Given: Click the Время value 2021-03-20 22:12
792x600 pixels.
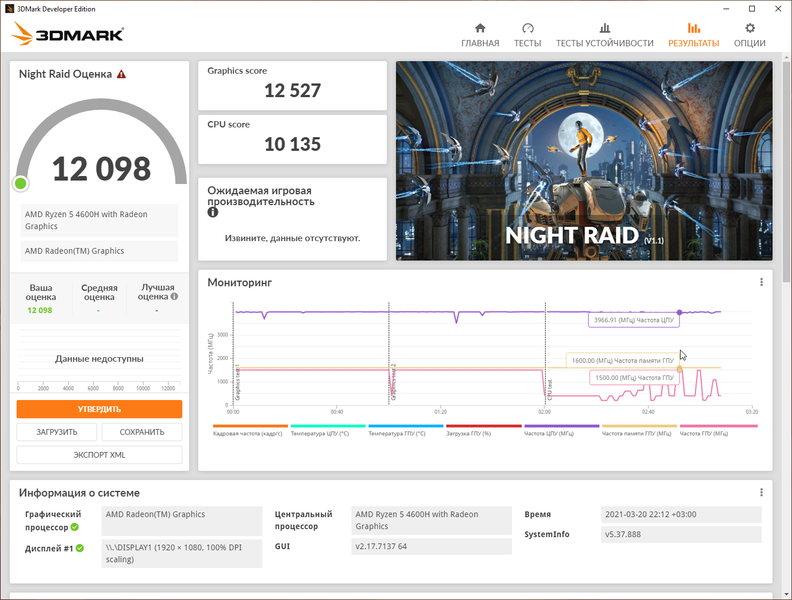Looking at the screenshot, I should point(681,514).
